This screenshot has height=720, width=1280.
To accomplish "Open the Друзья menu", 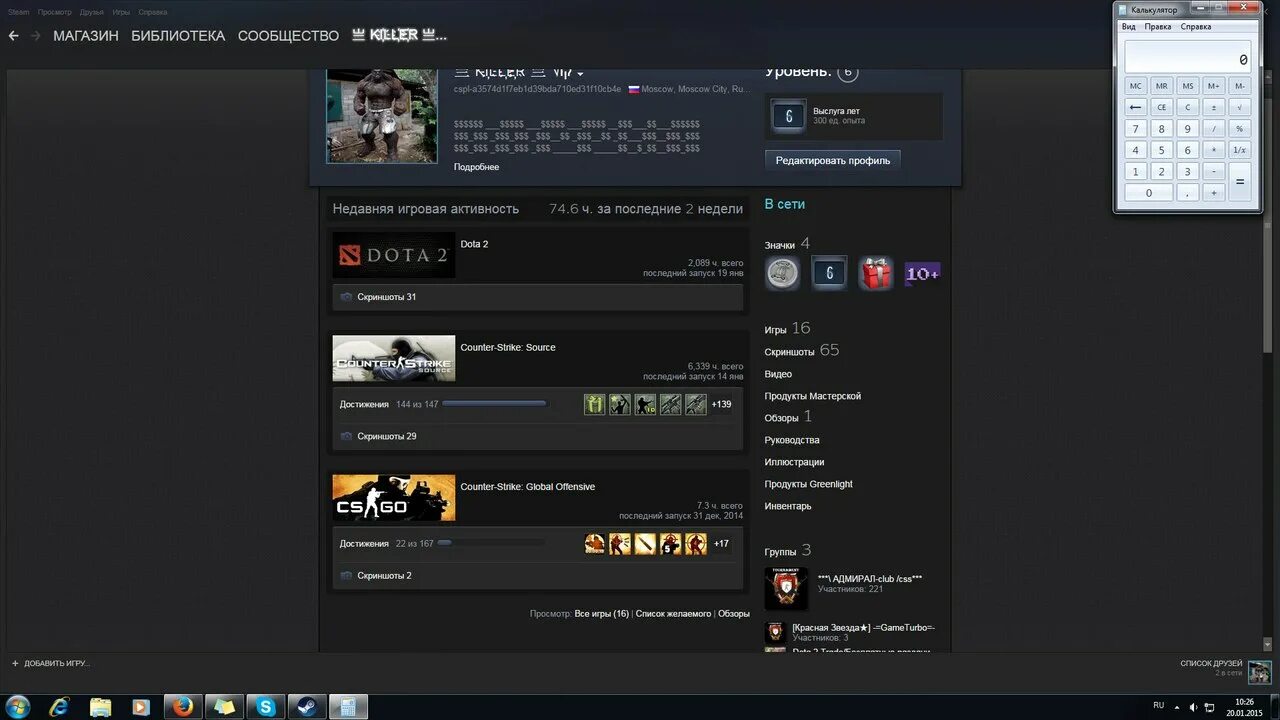I will (x=92, y=12).
